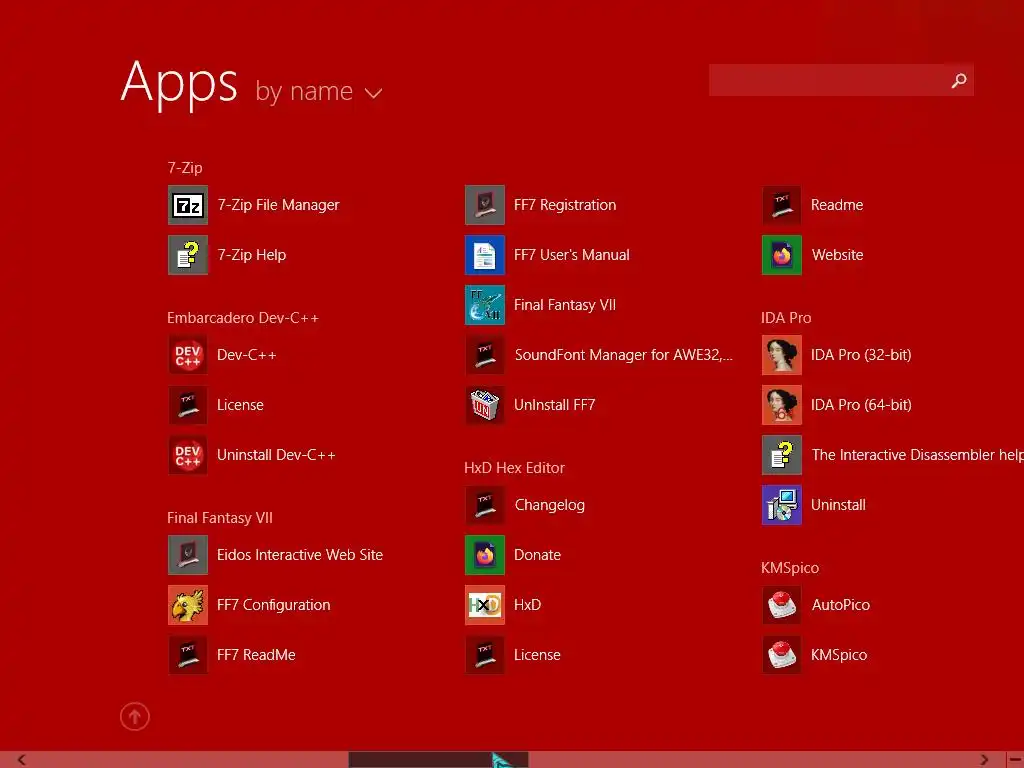Open the 'by name' sort dropdown
The height and width of the screenshot is (768, 1024).
tap(318, 91)
